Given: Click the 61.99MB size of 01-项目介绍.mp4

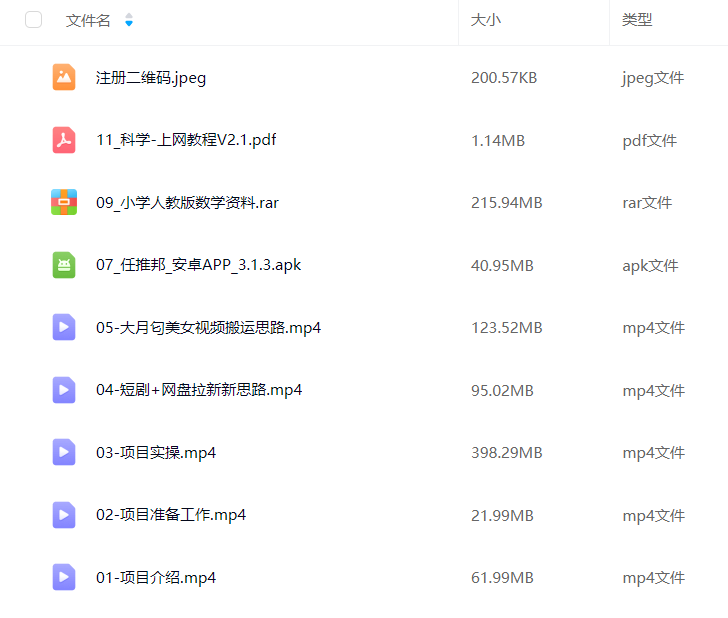Looking at the screenshot, I should (502, 578).
